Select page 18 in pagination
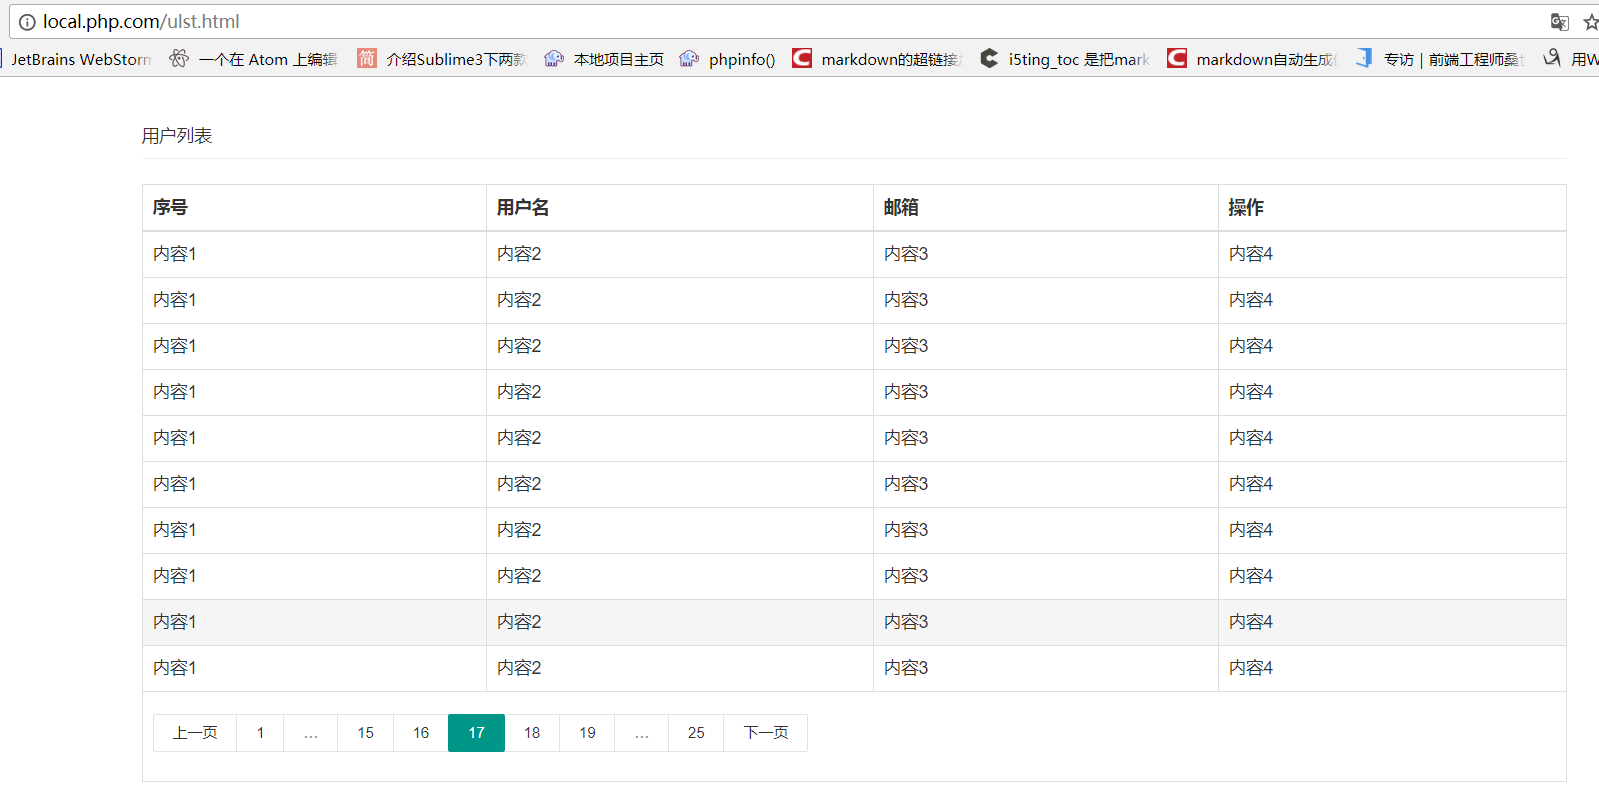This screenshot has width=1599, height=812. (x=532, y=733)
